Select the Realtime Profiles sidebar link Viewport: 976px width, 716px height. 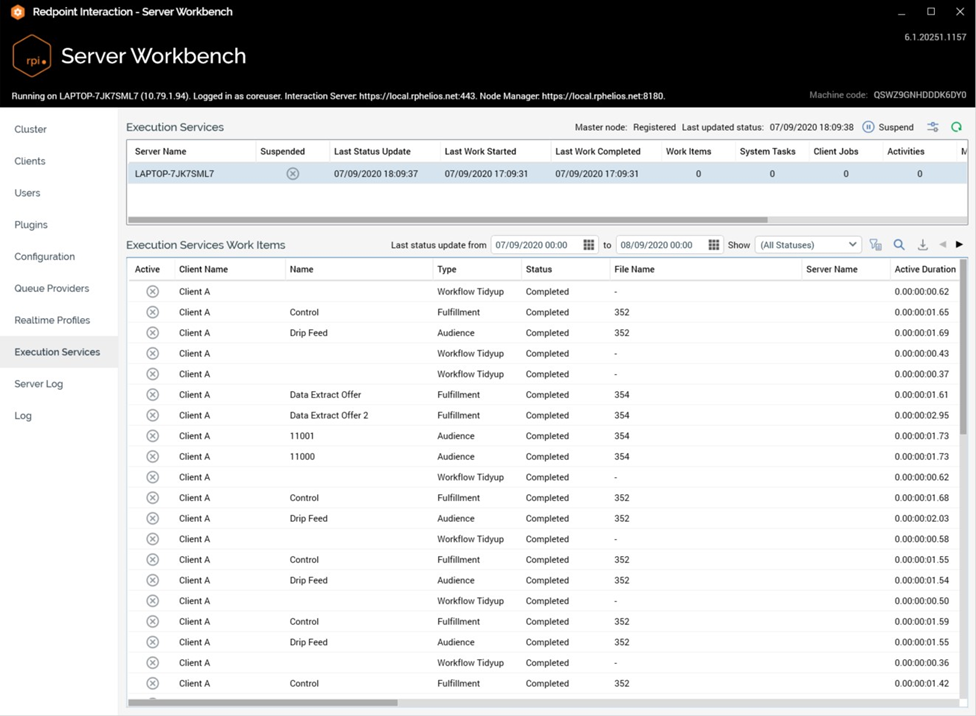tap(52, 320)
